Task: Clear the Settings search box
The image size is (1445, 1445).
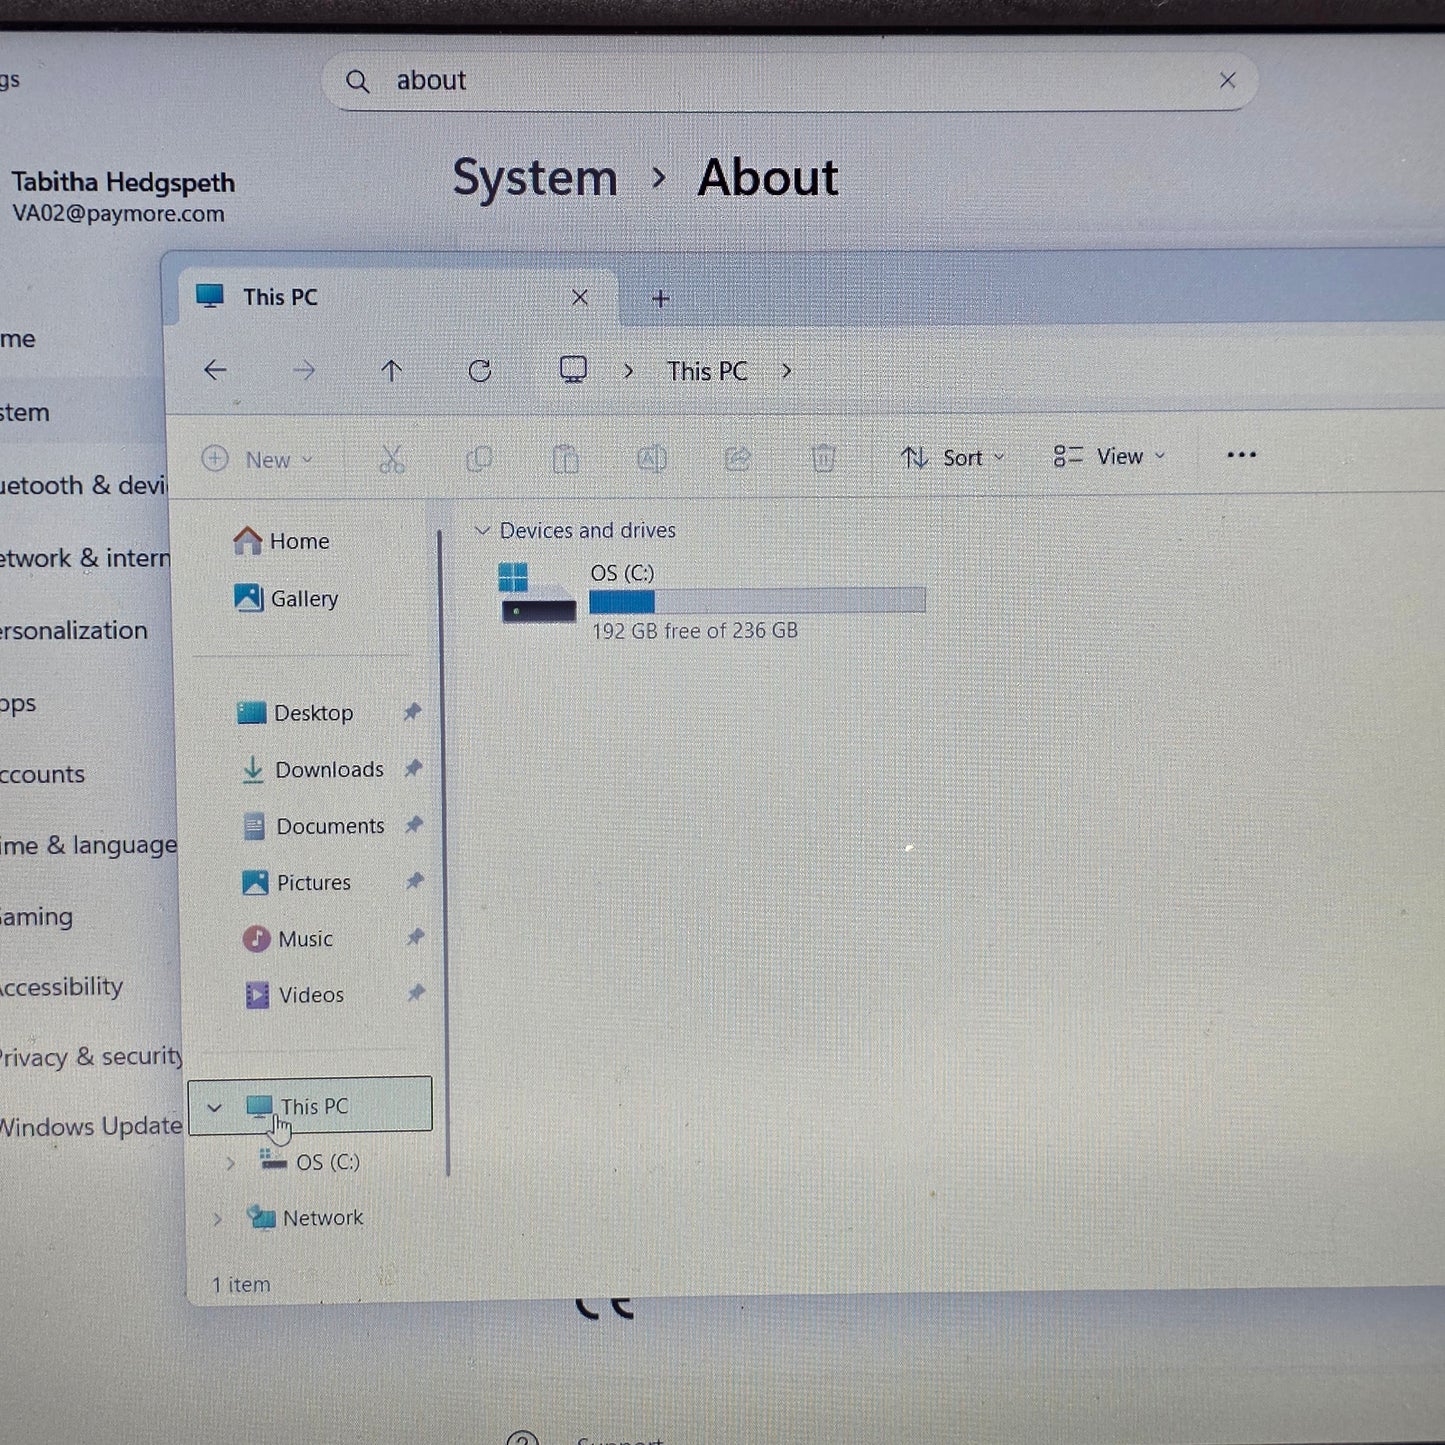Action: click(x=1228, y=81)
